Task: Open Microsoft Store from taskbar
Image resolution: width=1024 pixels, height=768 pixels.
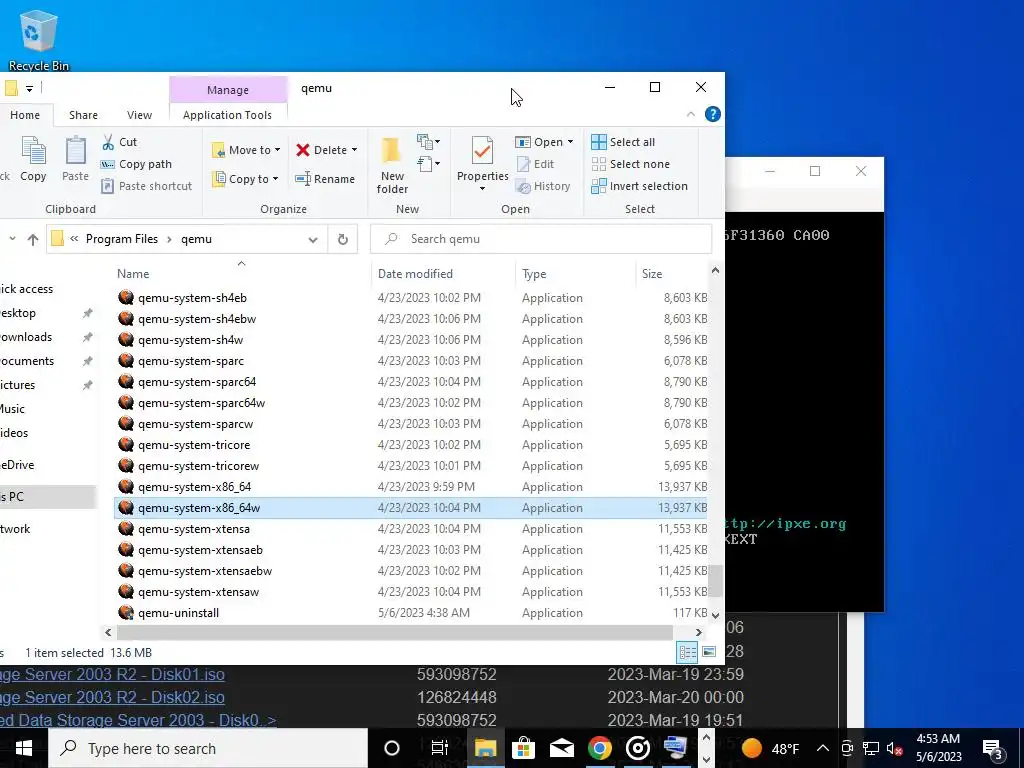Action: (x=523, y=748)
